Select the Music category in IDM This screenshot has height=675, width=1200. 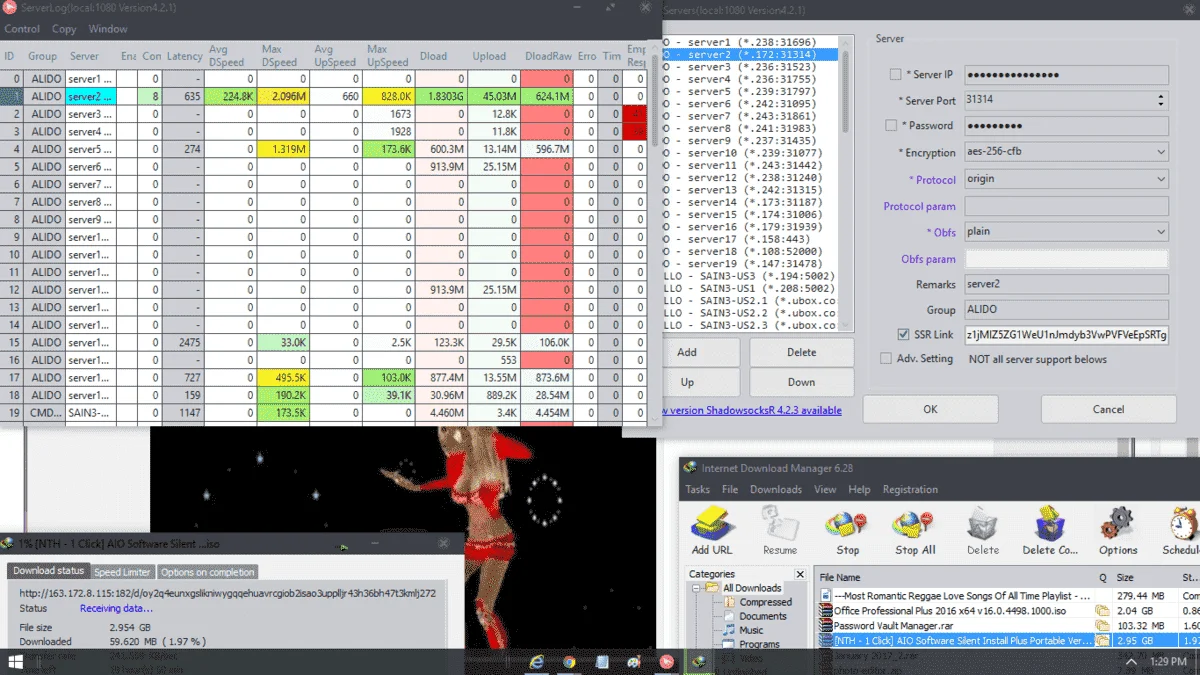(751, 630)
